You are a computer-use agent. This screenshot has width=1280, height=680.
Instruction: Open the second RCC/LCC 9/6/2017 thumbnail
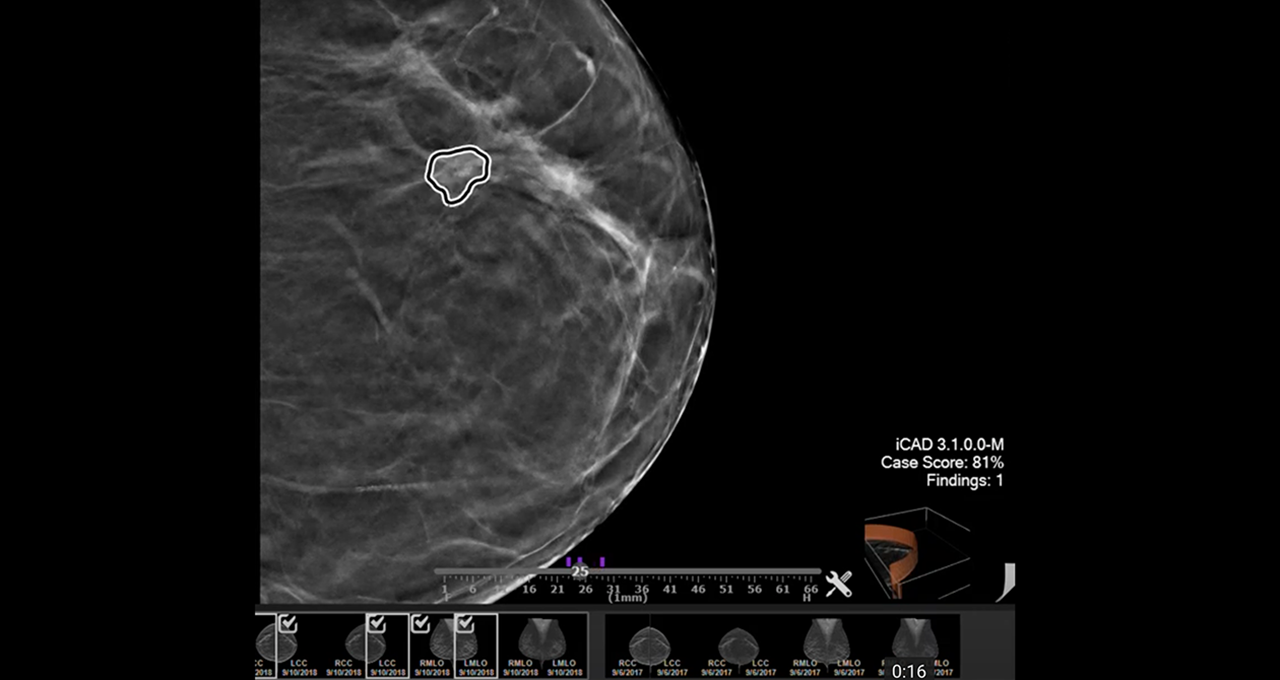tap(738, 645)
